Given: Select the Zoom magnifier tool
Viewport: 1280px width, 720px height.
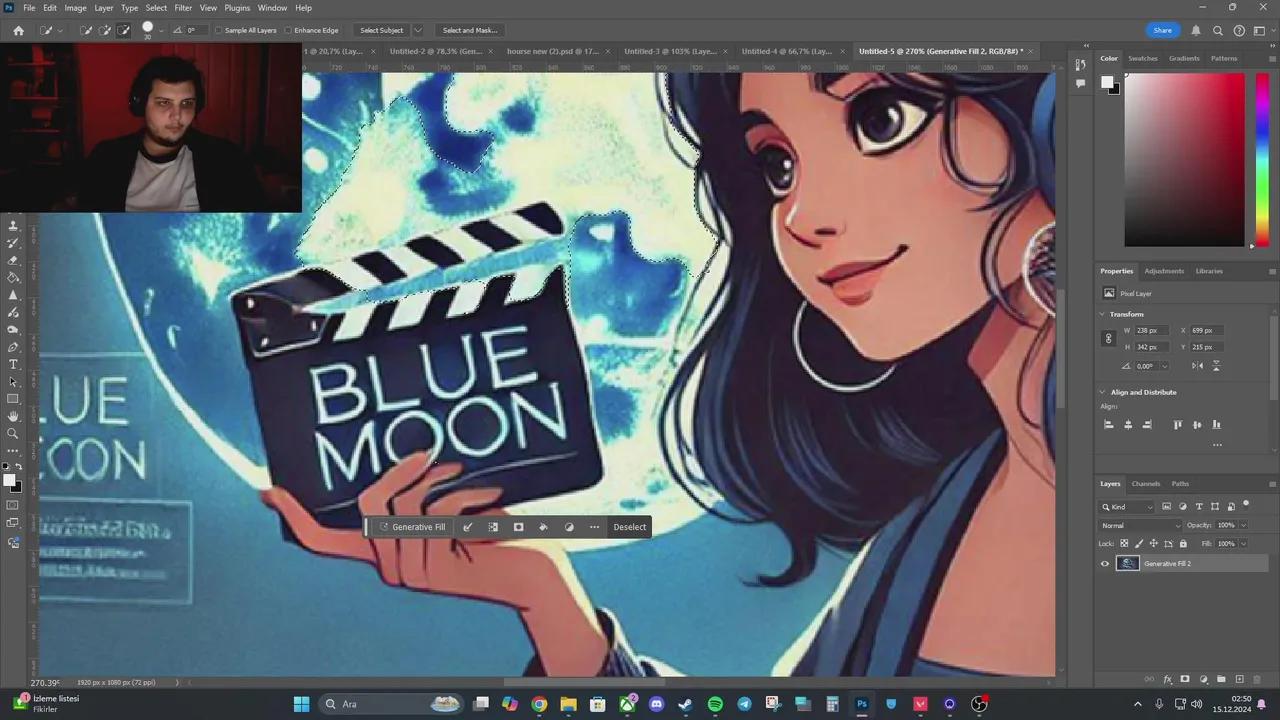Looking at the screenshot, I should tap(13, 434).
